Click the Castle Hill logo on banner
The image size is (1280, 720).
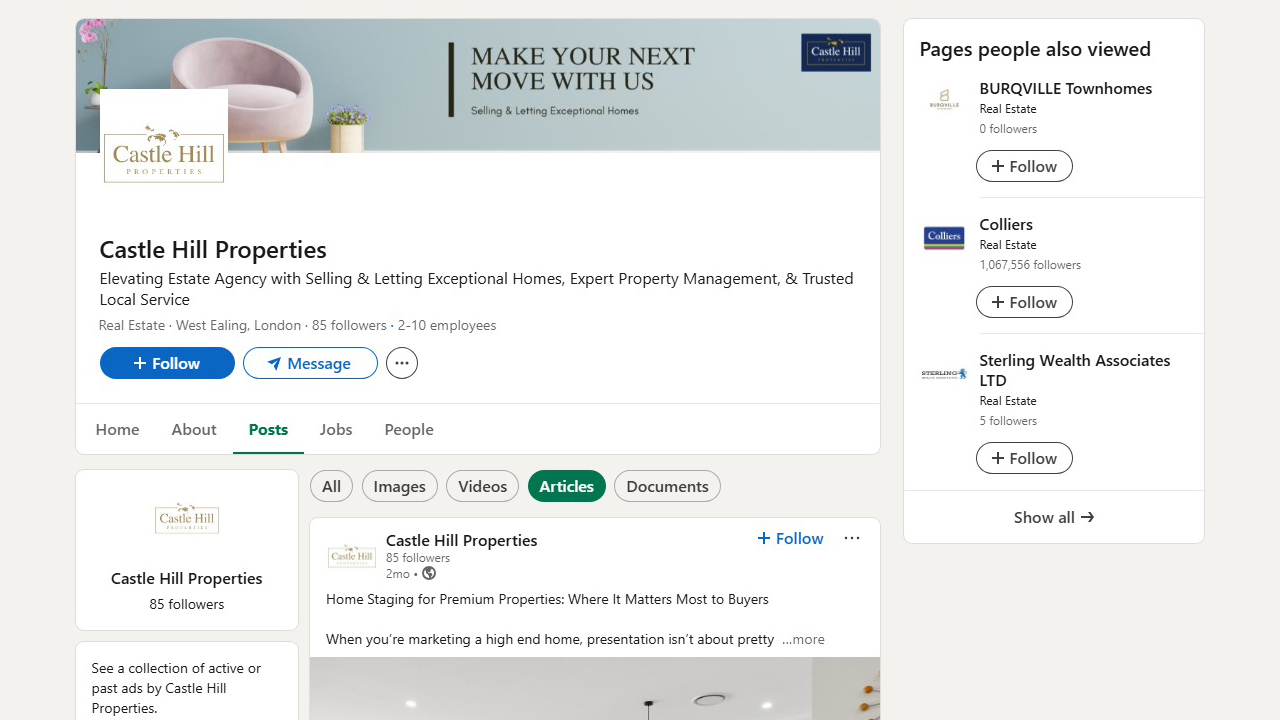click(836, 52)
